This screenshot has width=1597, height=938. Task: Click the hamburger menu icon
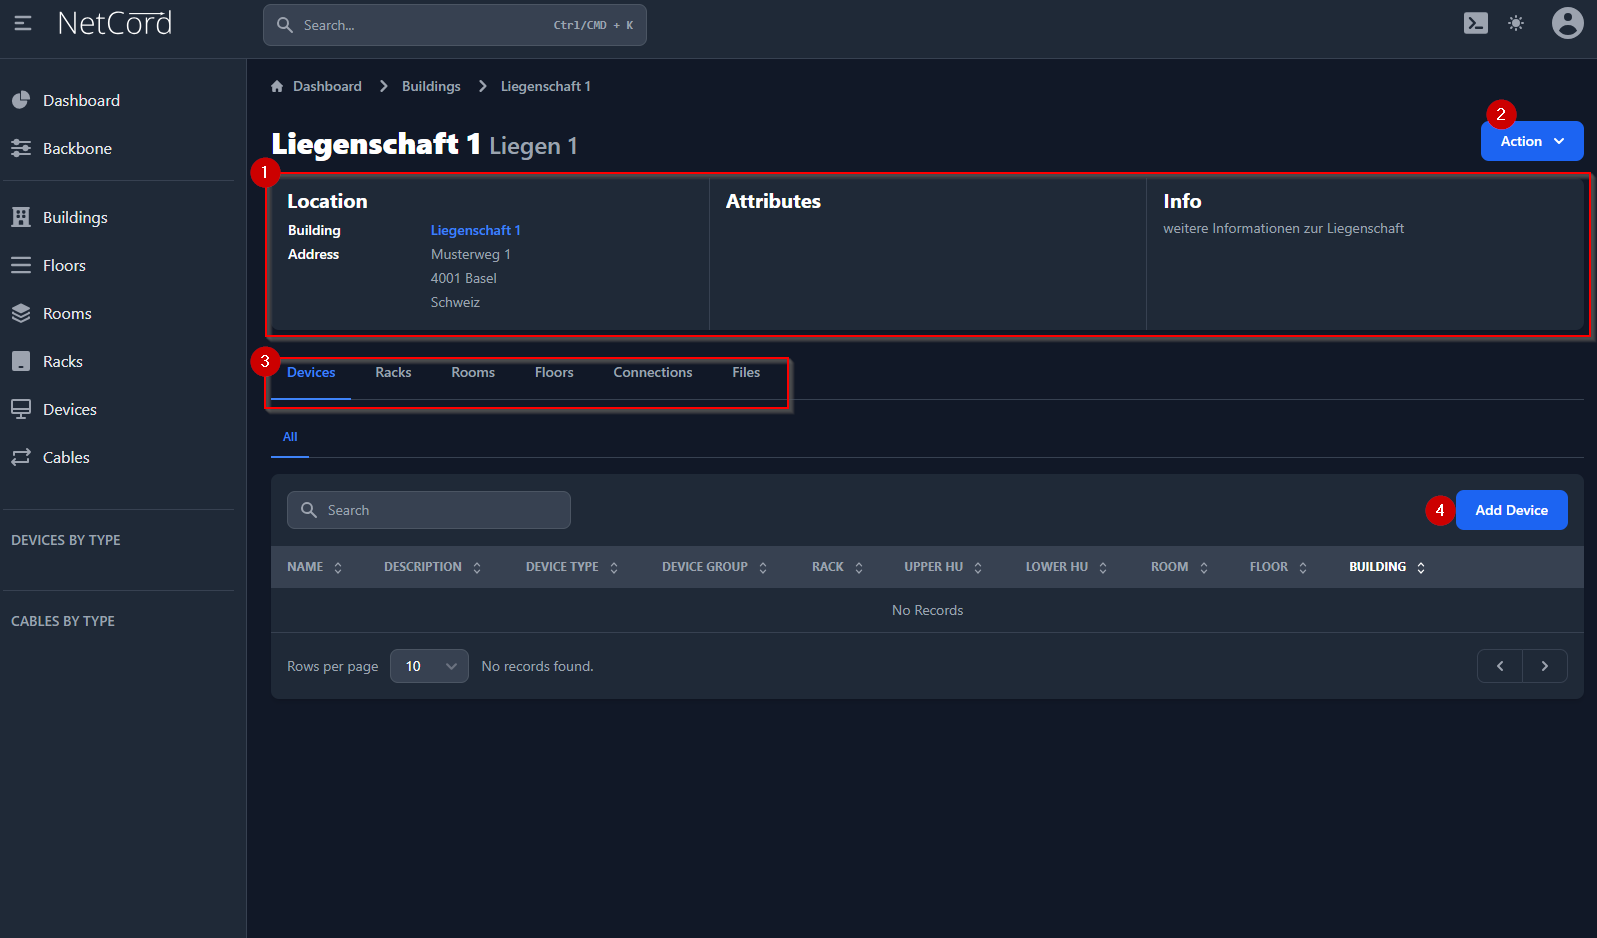click(x=23, y=23)
